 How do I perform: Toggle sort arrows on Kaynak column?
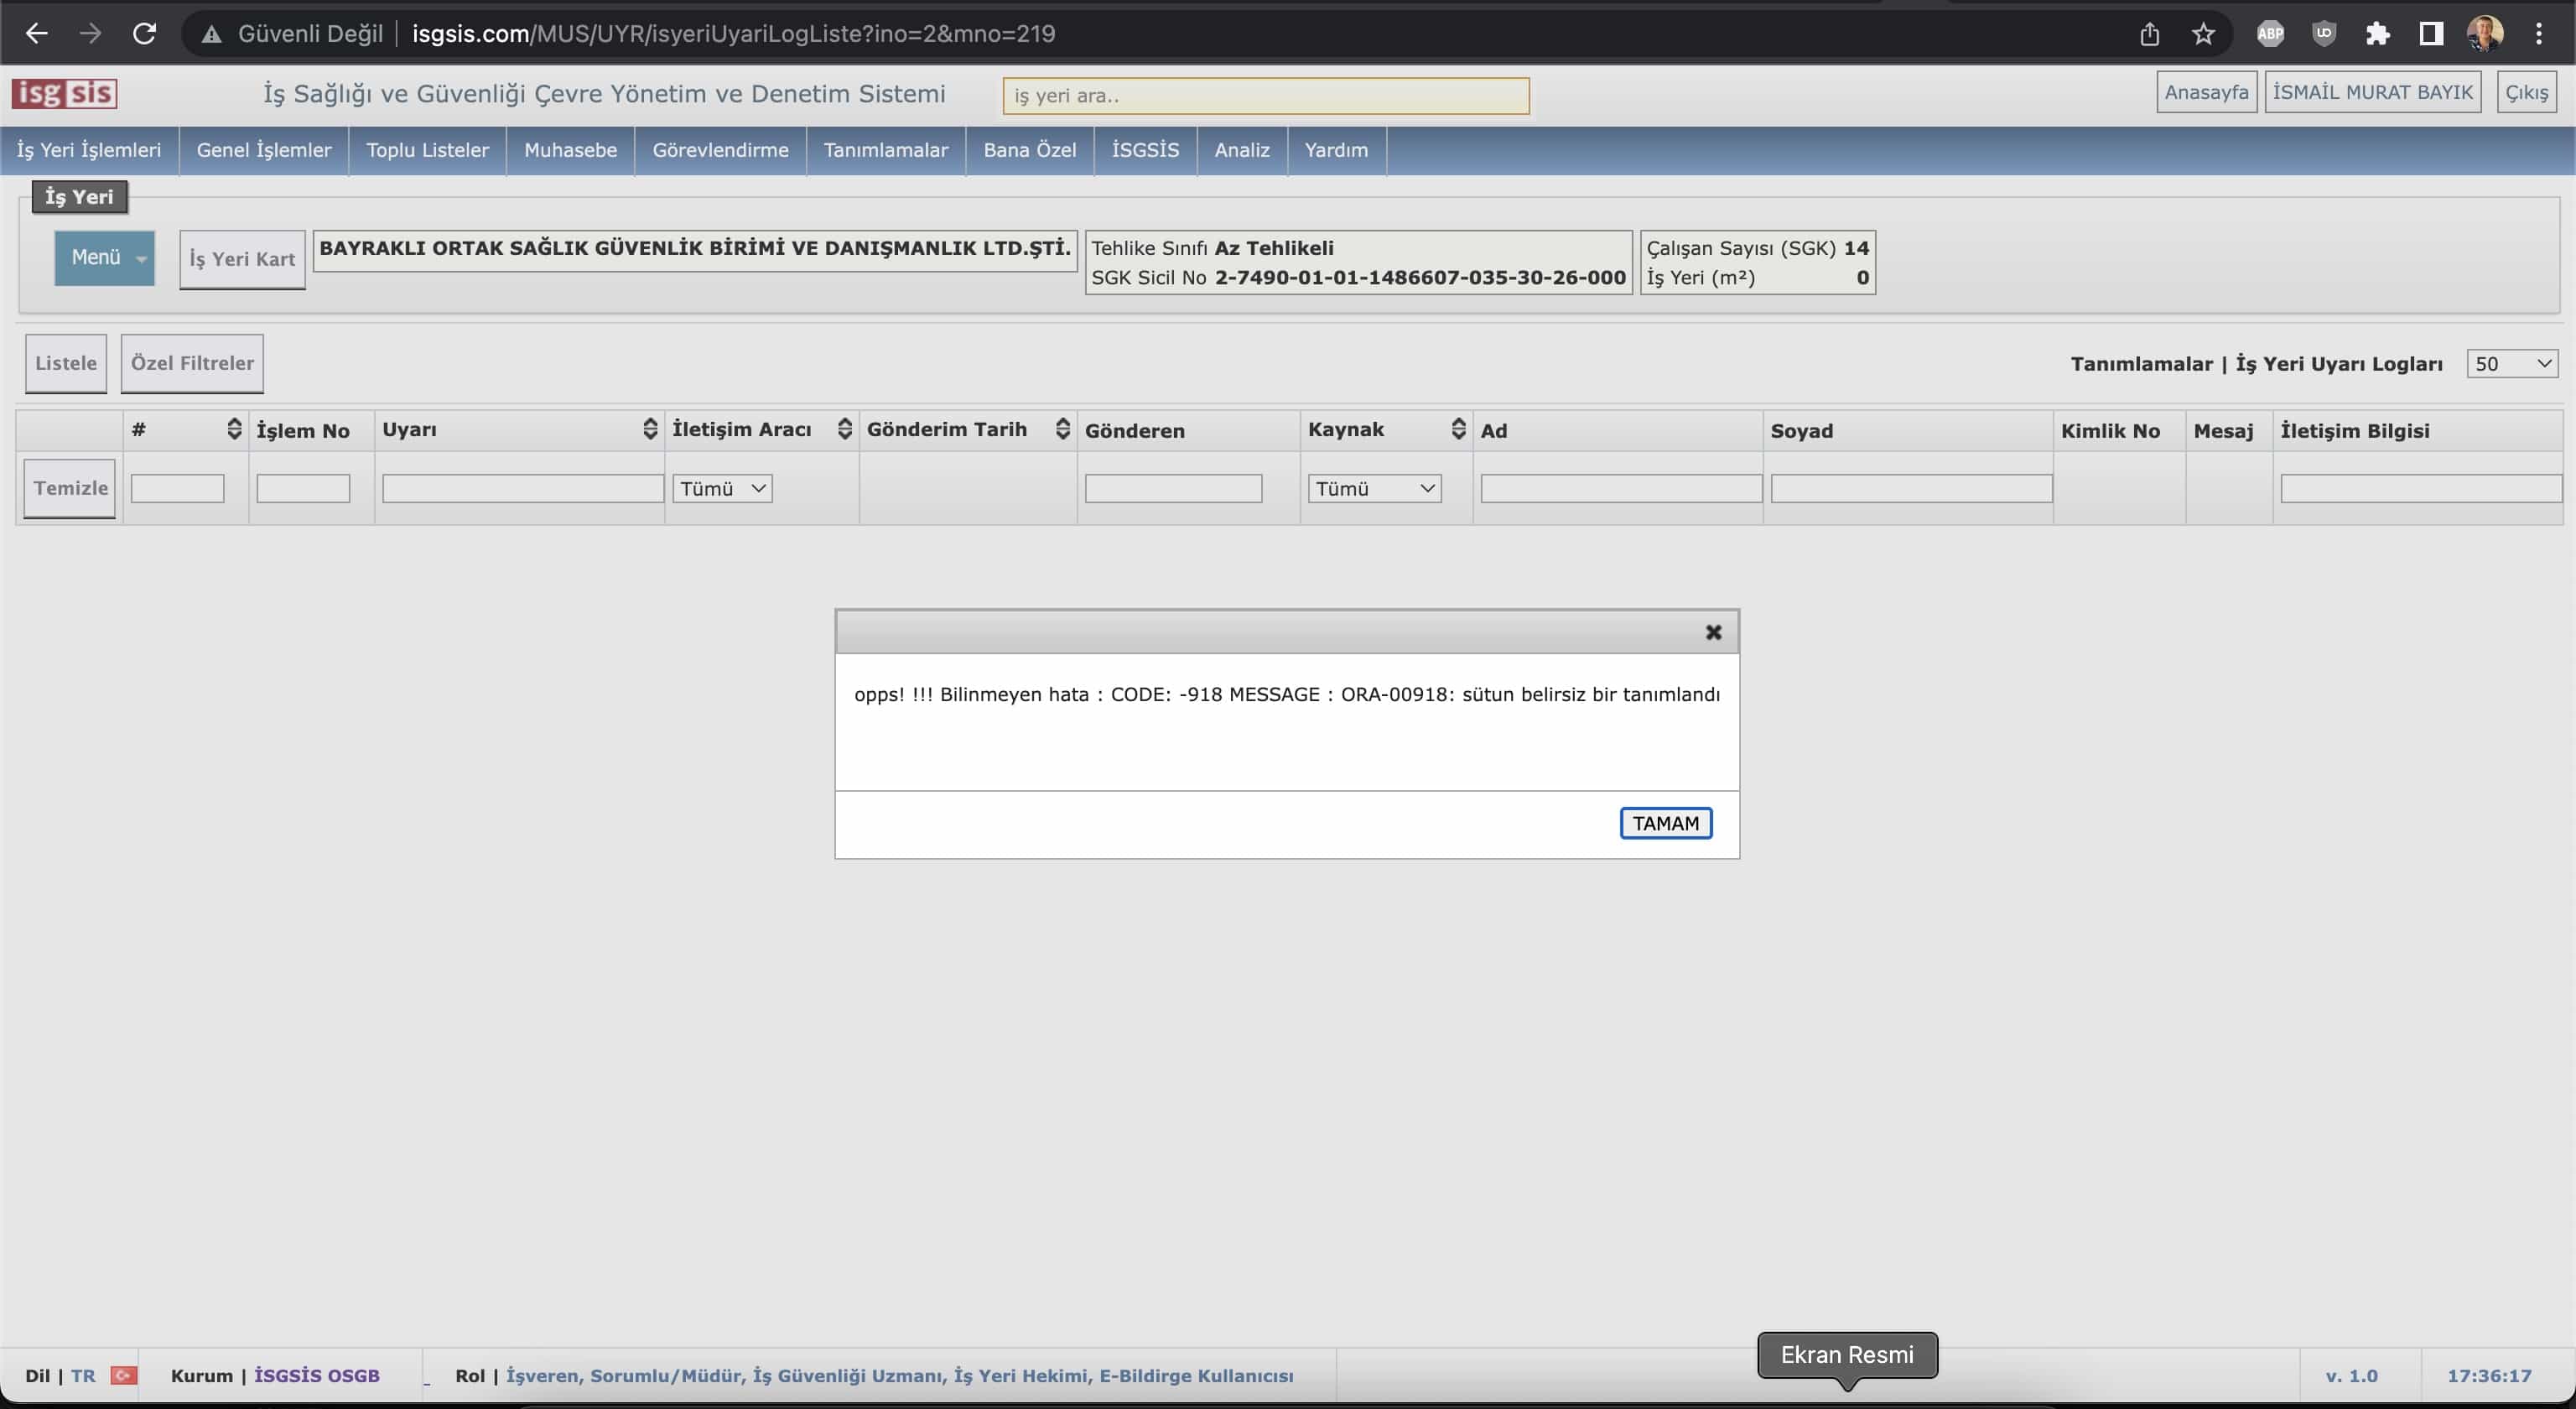[x=1458, y=429]
